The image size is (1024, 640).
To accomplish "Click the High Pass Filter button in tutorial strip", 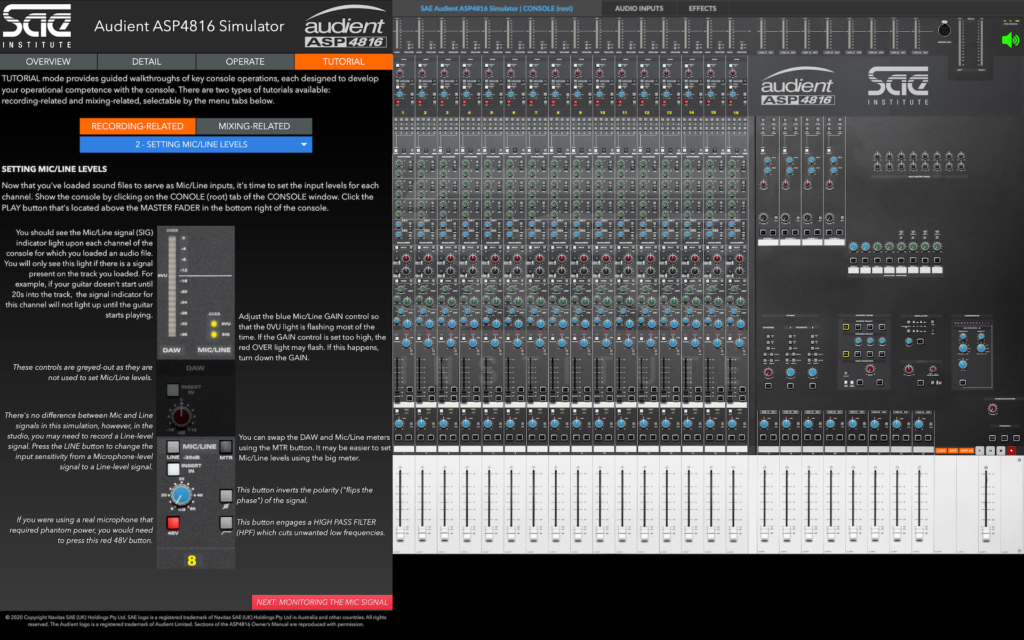I will pos(226,523).
